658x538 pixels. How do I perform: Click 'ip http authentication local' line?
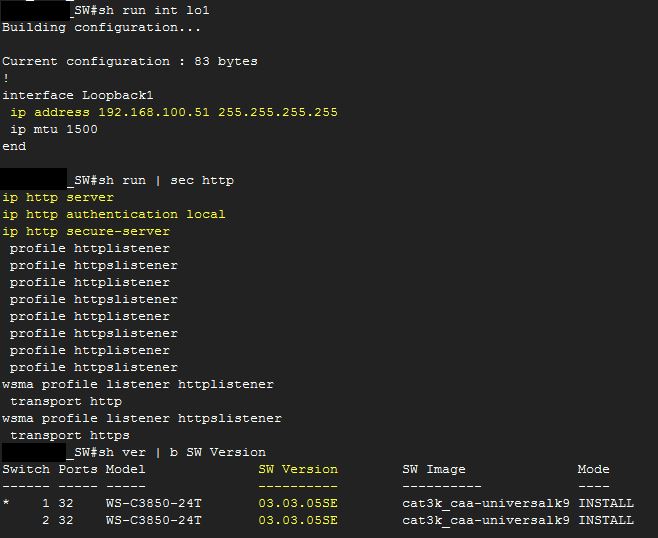[x=114, y=214]
